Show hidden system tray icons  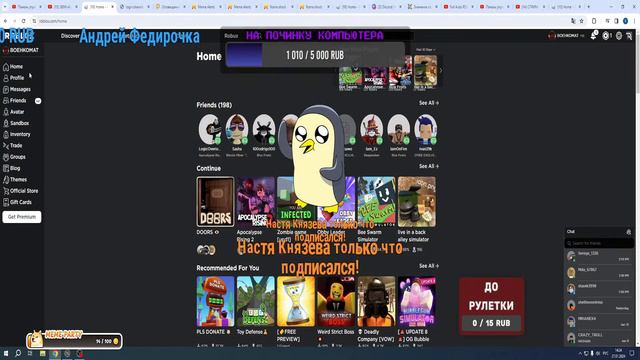580,353
